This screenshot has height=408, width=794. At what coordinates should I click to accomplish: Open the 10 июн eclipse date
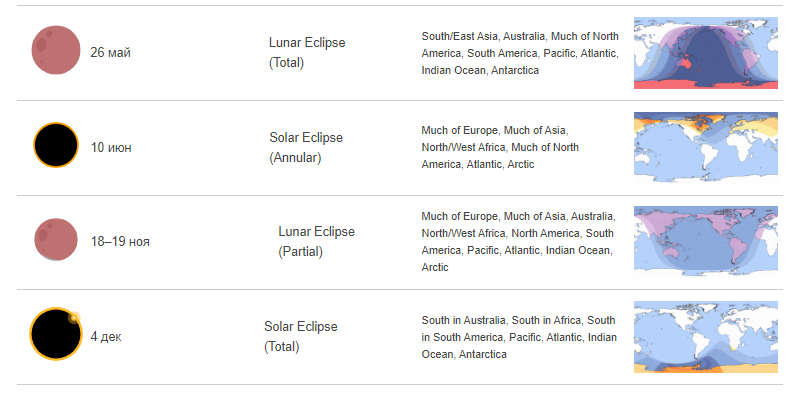pyautogui.click(x=111, y=147)
